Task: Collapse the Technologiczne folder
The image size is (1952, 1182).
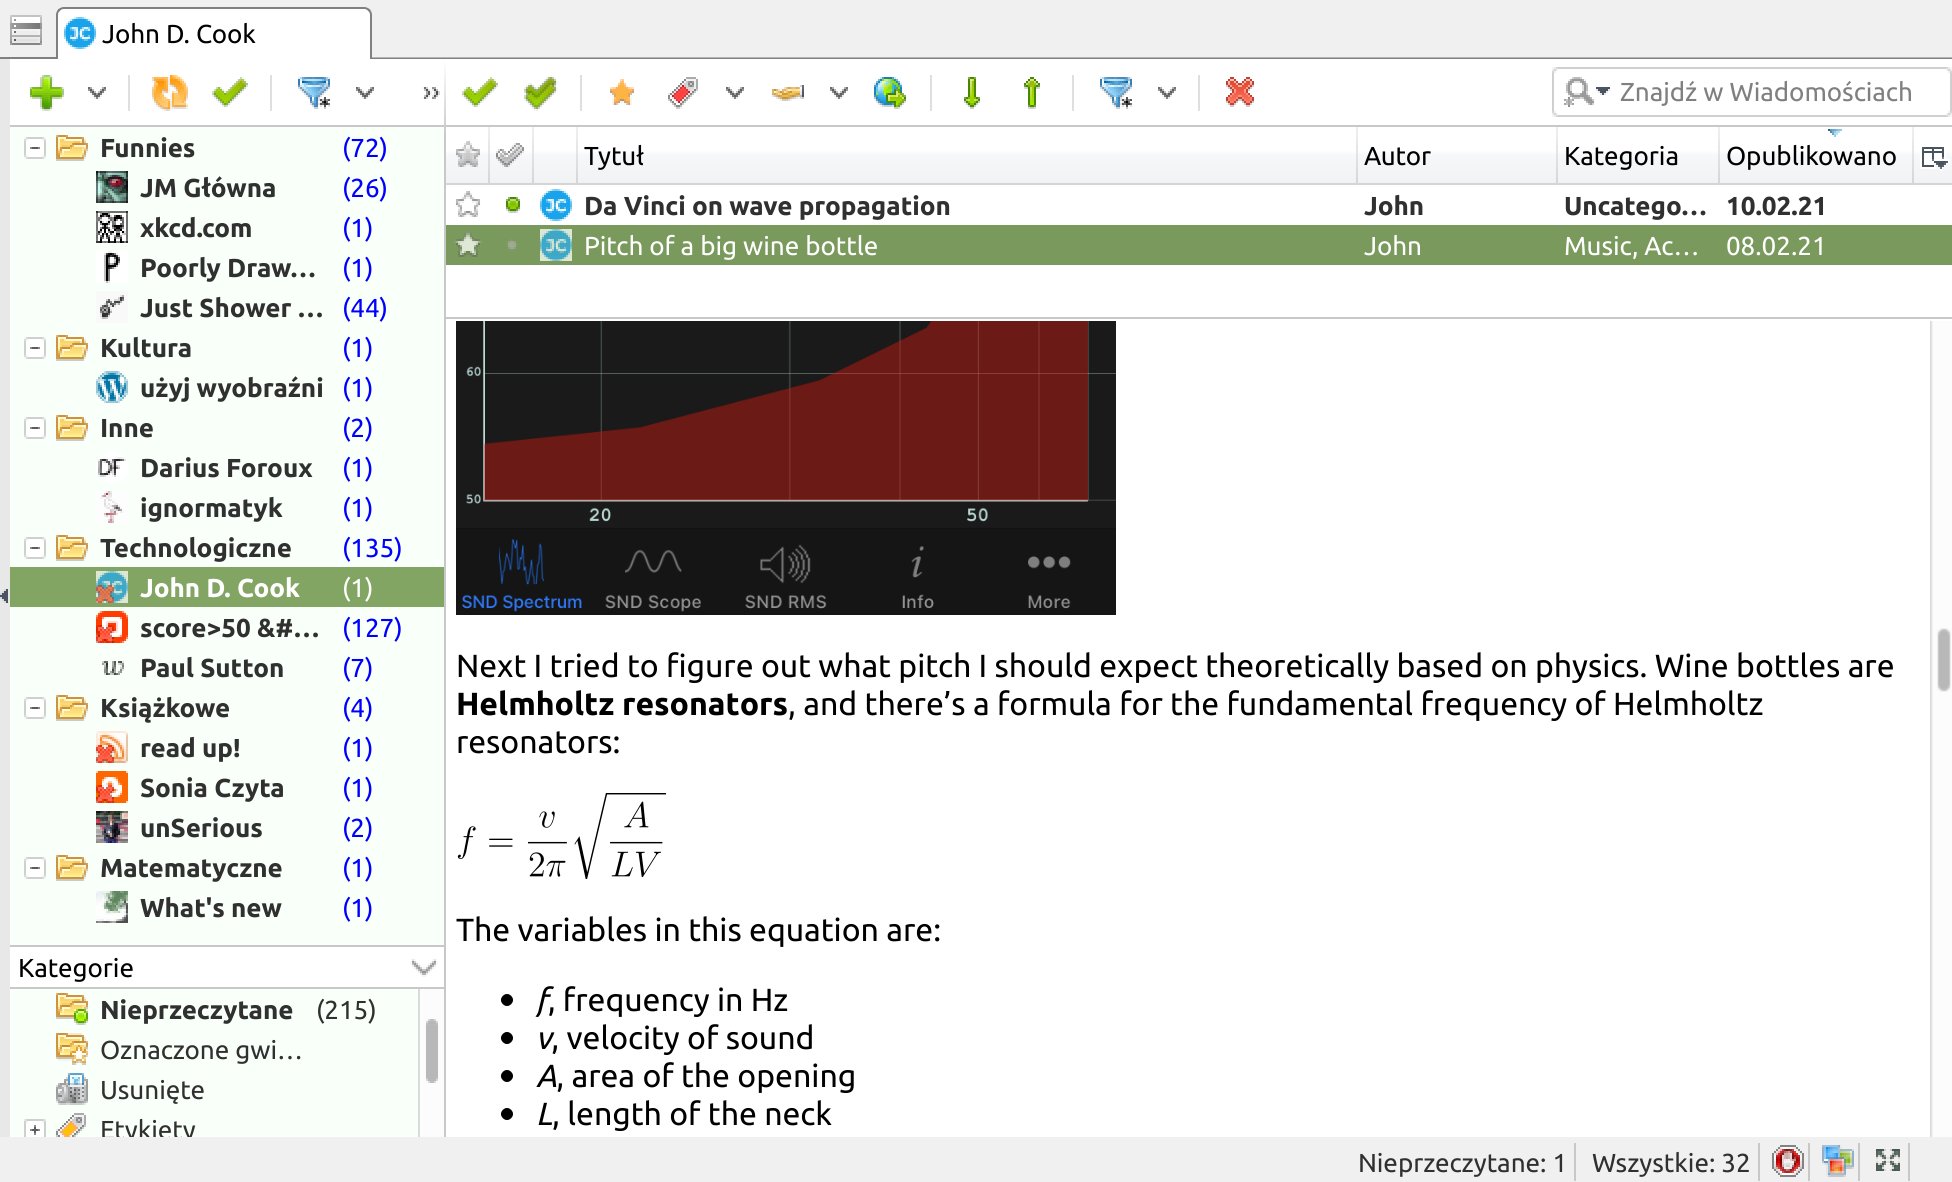Action: click(x=35, y=548)
